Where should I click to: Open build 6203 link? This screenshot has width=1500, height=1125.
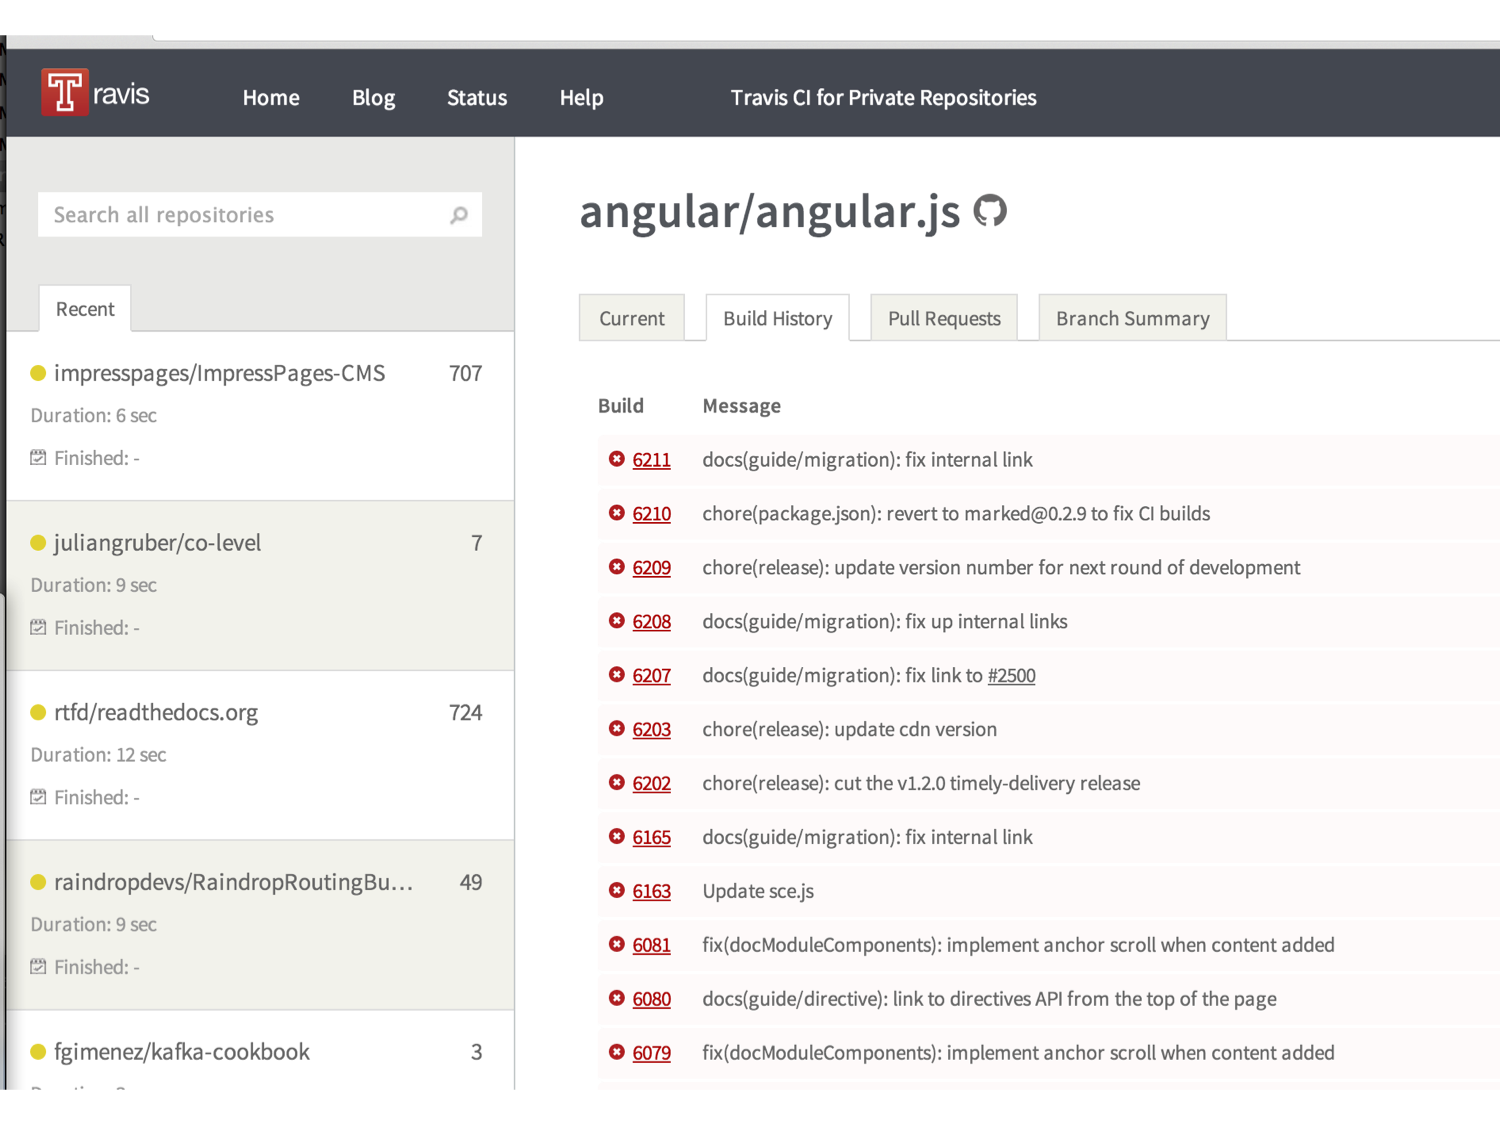point(651,730)
